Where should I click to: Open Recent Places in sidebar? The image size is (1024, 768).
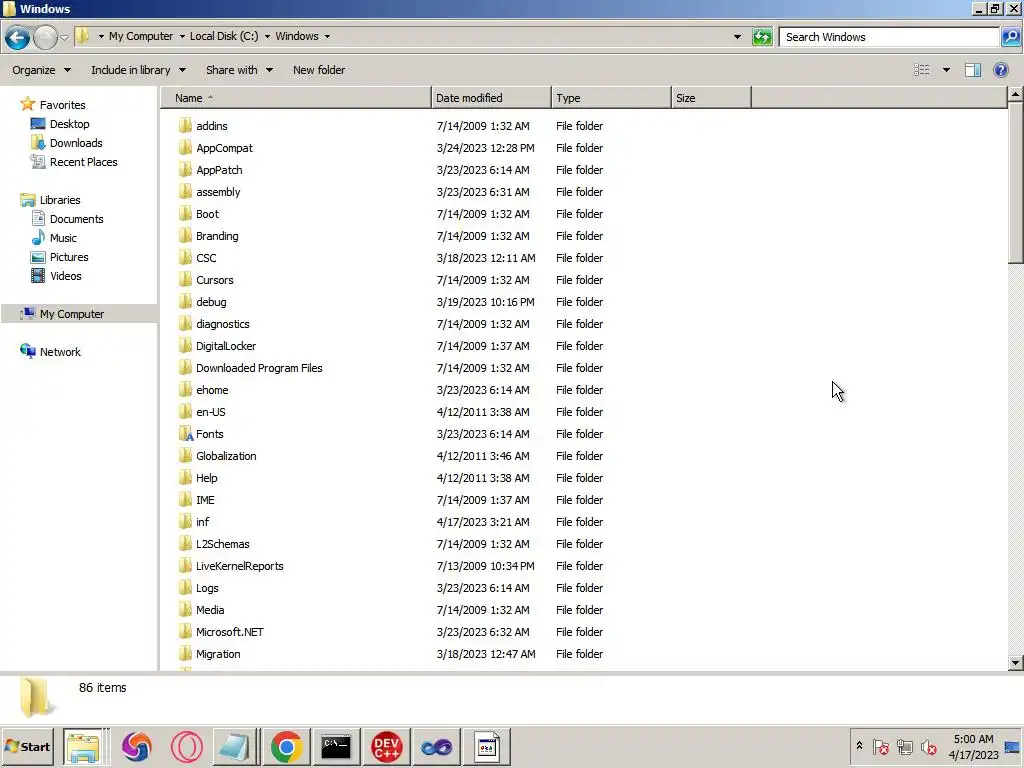(83, 162)
